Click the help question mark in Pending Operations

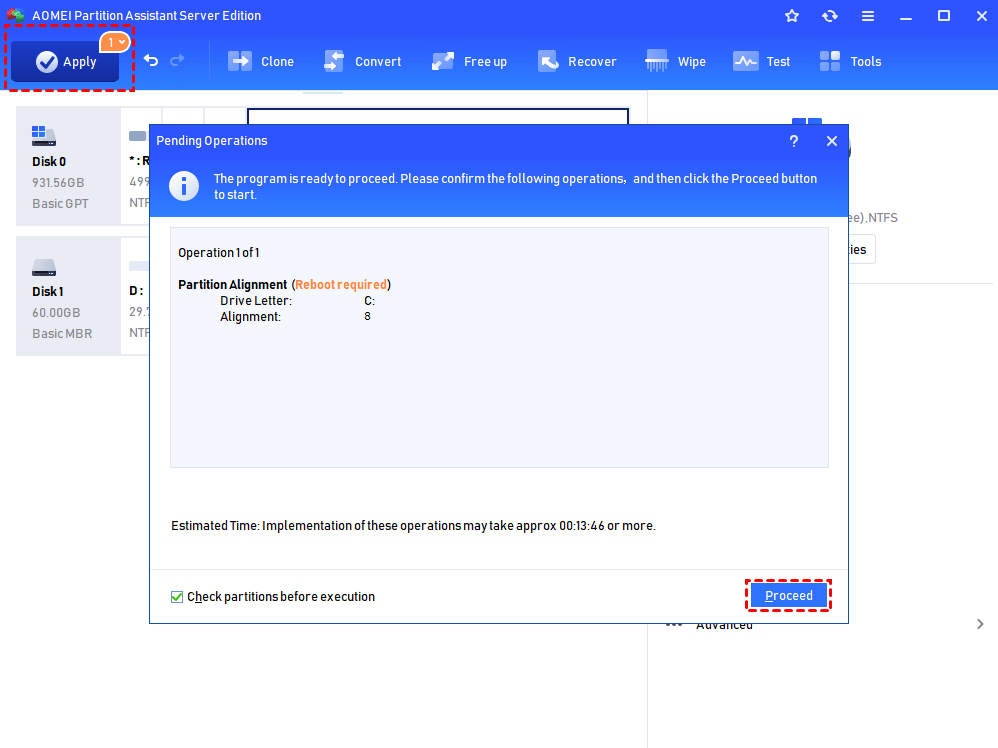tap(794, 141)
